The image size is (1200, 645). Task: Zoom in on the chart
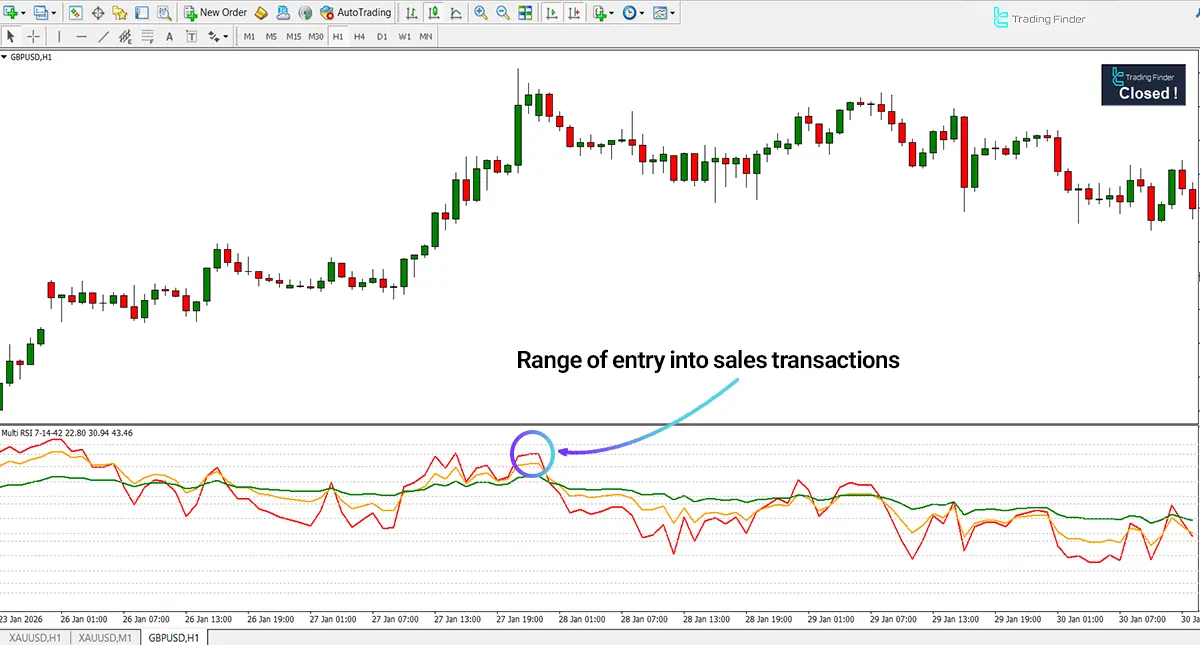481,12
